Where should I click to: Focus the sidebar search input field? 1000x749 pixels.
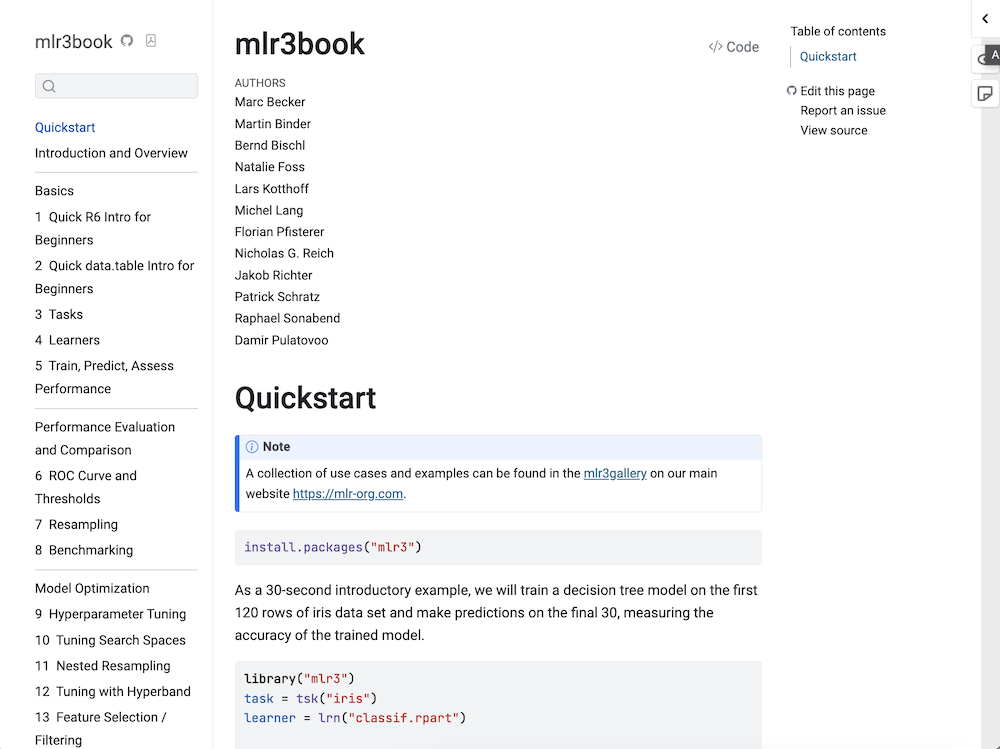click(x=125, y=87)
